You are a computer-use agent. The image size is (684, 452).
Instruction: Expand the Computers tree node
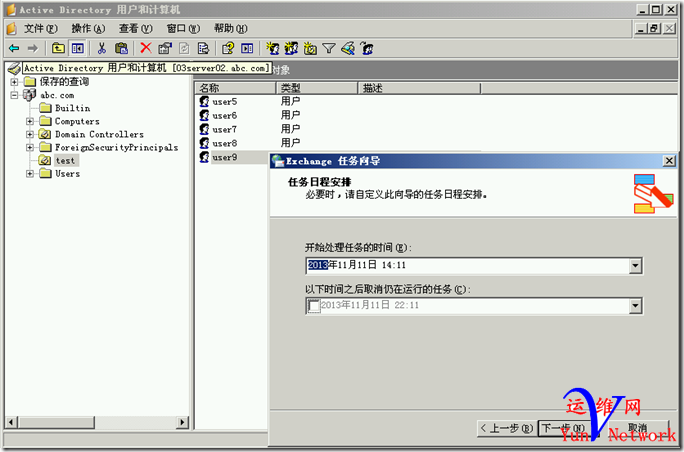pos(30,121)
